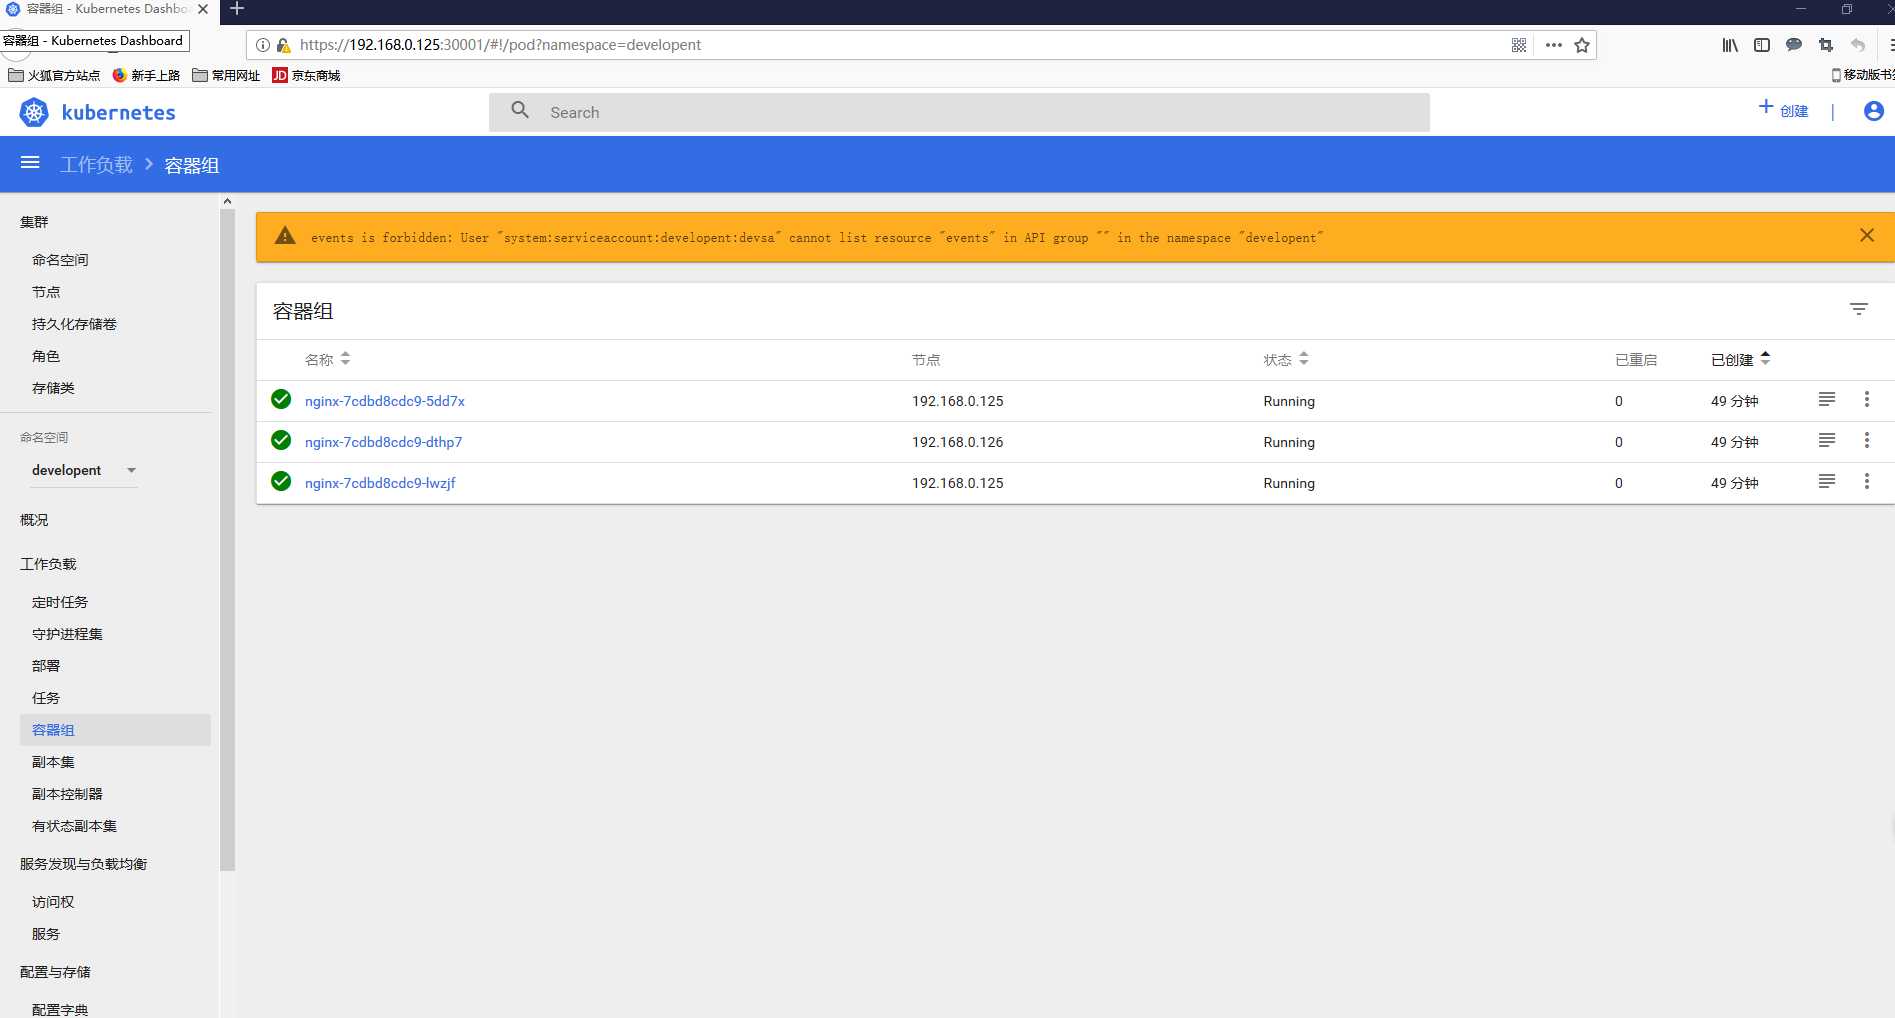Open the hamburger navigation menu
The width and height of the screenshot is (1895, 1018).
pos(30,163)
